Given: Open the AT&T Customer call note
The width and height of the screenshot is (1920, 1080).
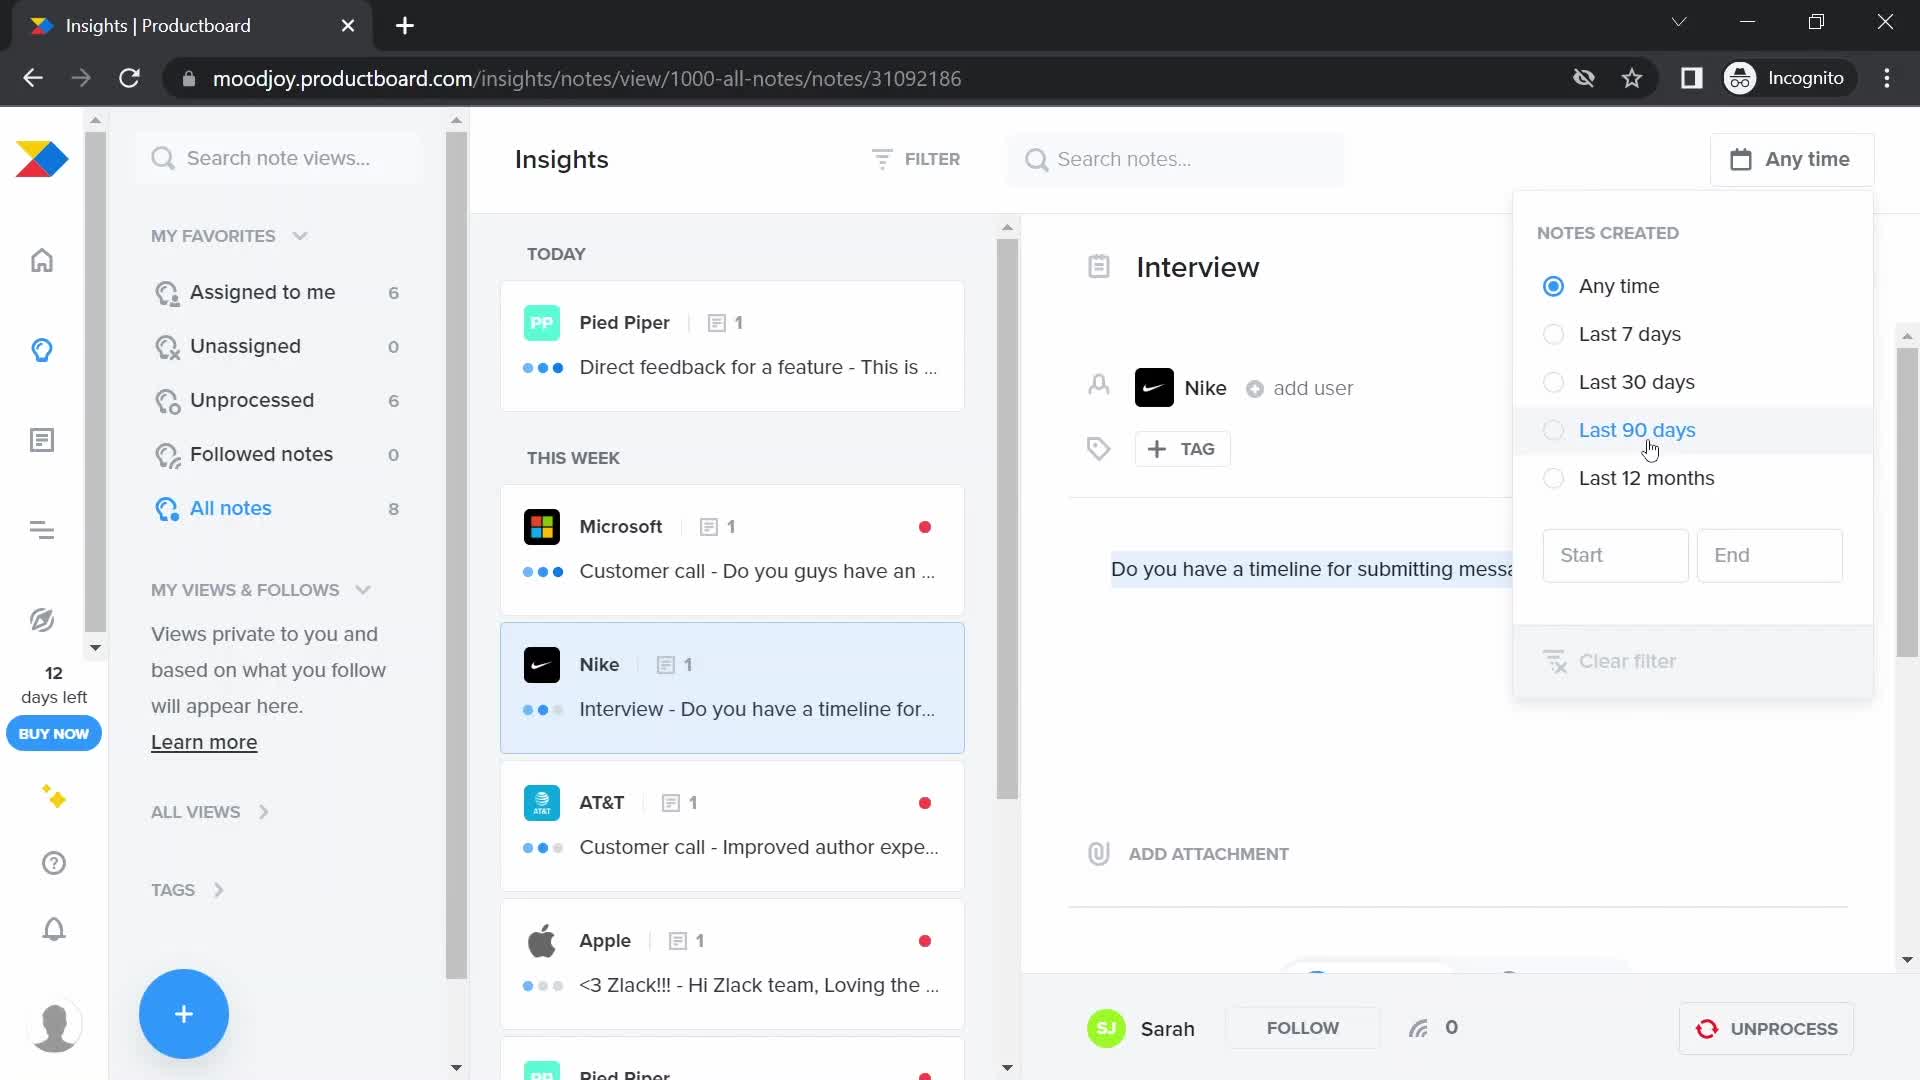Looking at the screenshot, I should [x=732, y=826].
